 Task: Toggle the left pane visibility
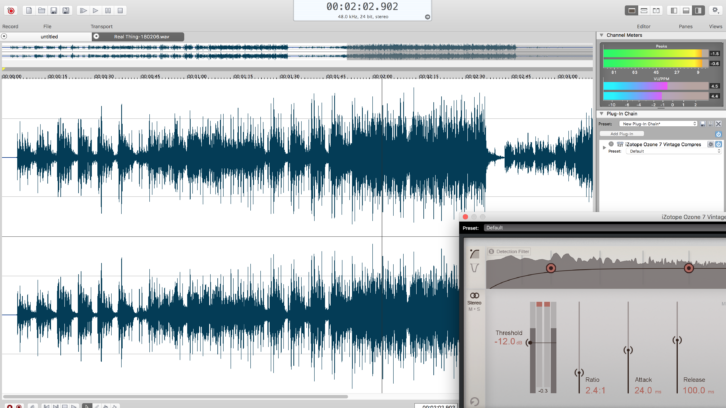coord(674,10)
